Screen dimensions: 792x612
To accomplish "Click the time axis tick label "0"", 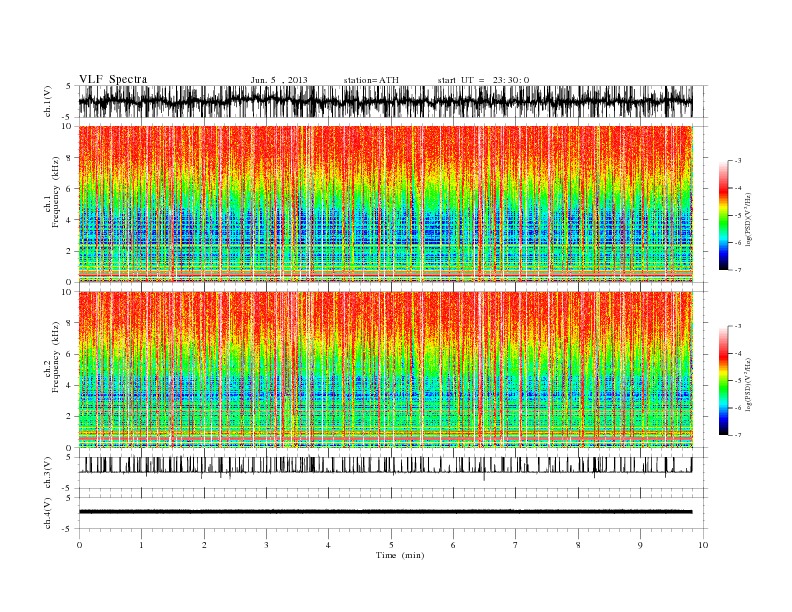I will tap(79, 545).
